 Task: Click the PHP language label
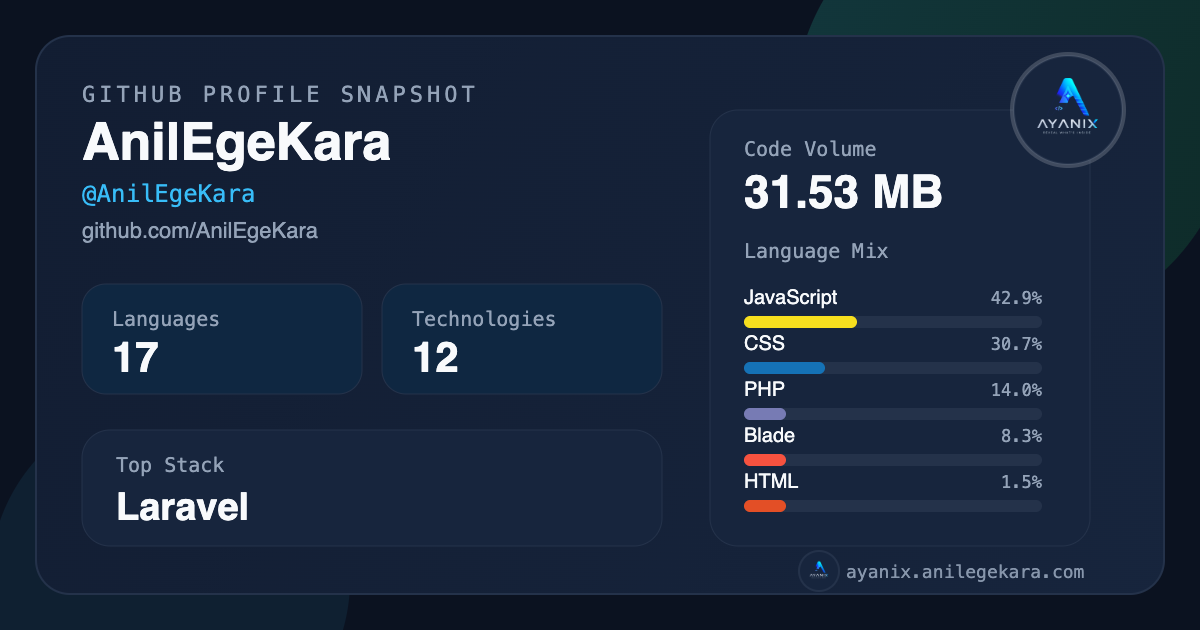tap(765, 389)
